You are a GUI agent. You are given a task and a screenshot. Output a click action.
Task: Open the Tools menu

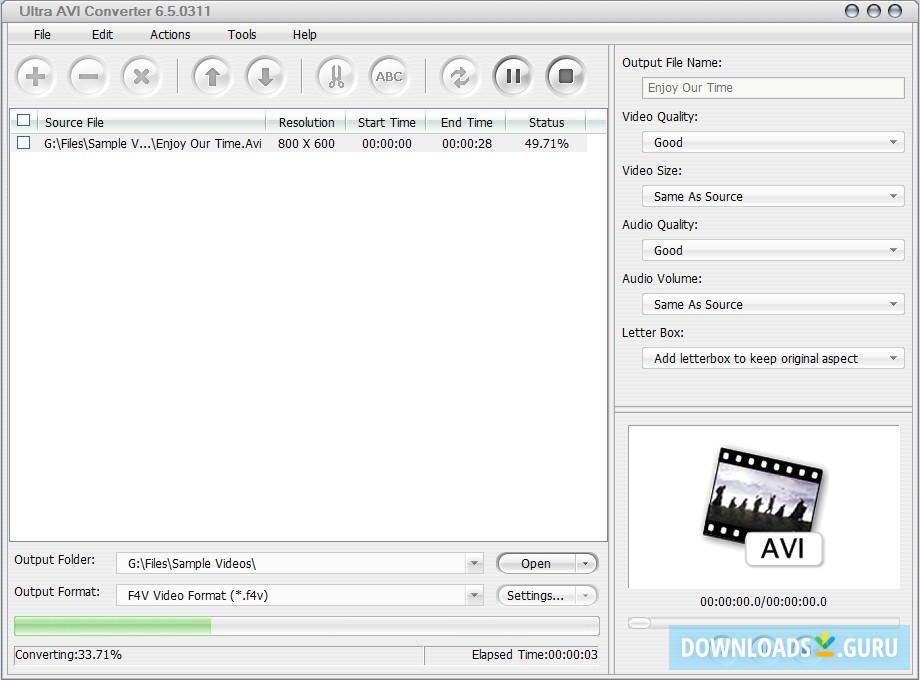pyautogui.click(x=241, y=34)
